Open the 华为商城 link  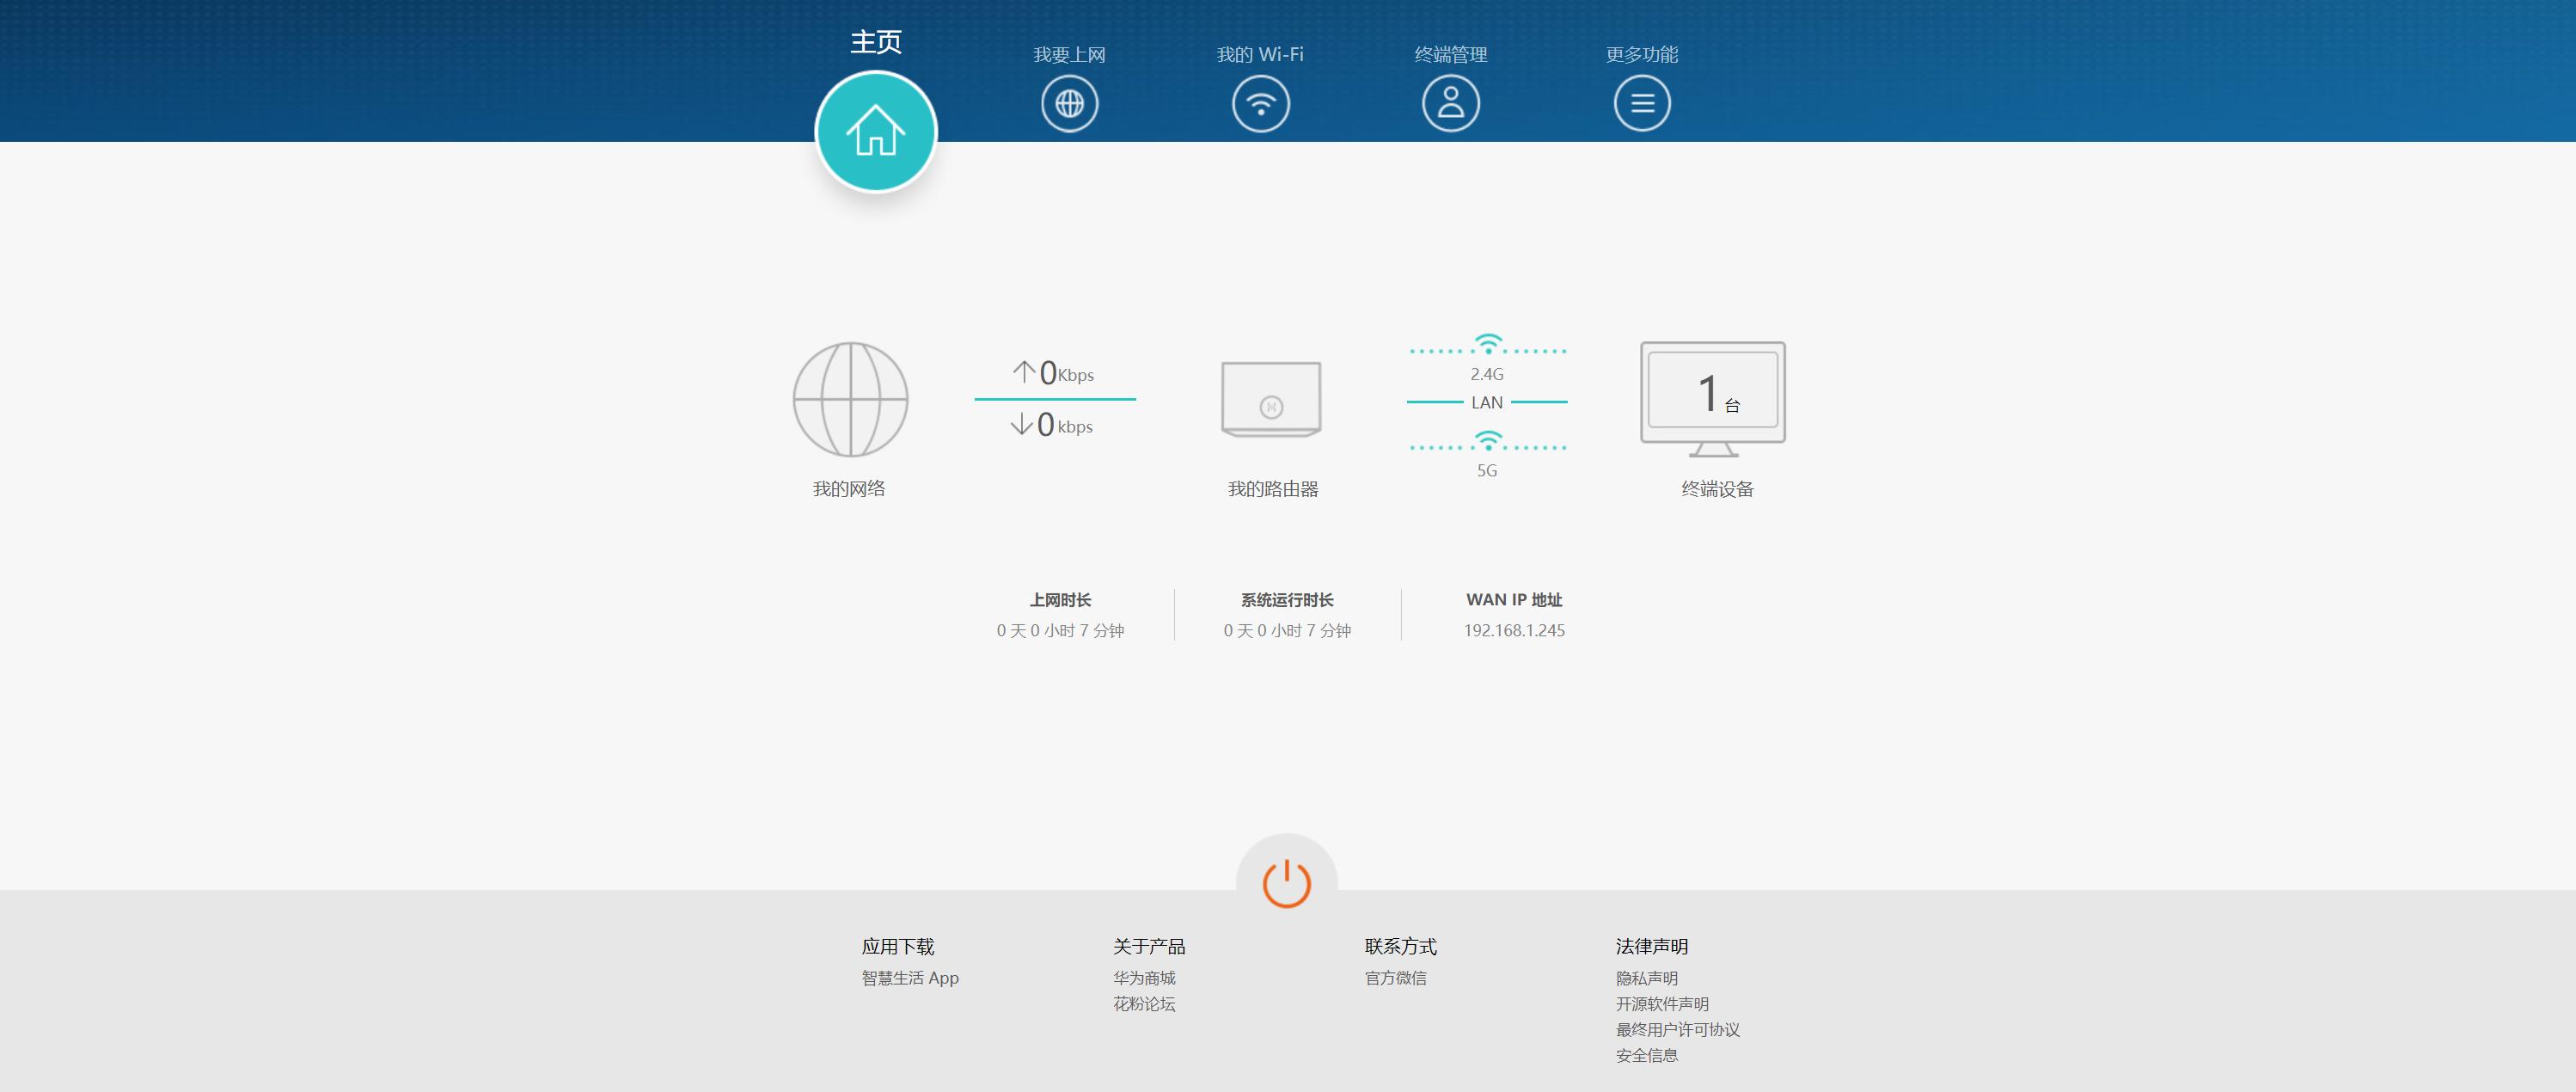(1146, 978)
